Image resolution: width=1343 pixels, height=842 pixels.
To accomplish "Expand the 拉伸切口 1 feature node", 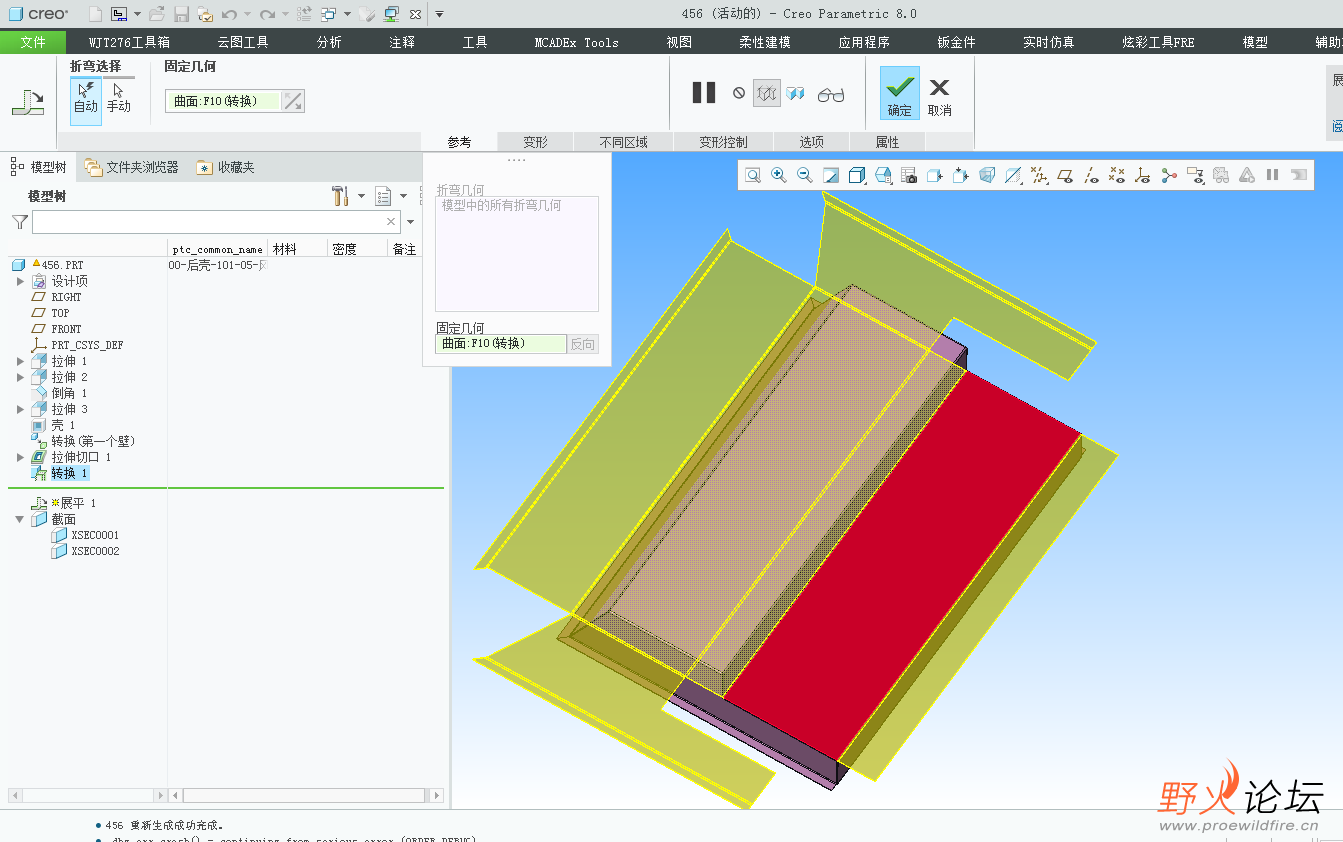I will tap(20, 457).
